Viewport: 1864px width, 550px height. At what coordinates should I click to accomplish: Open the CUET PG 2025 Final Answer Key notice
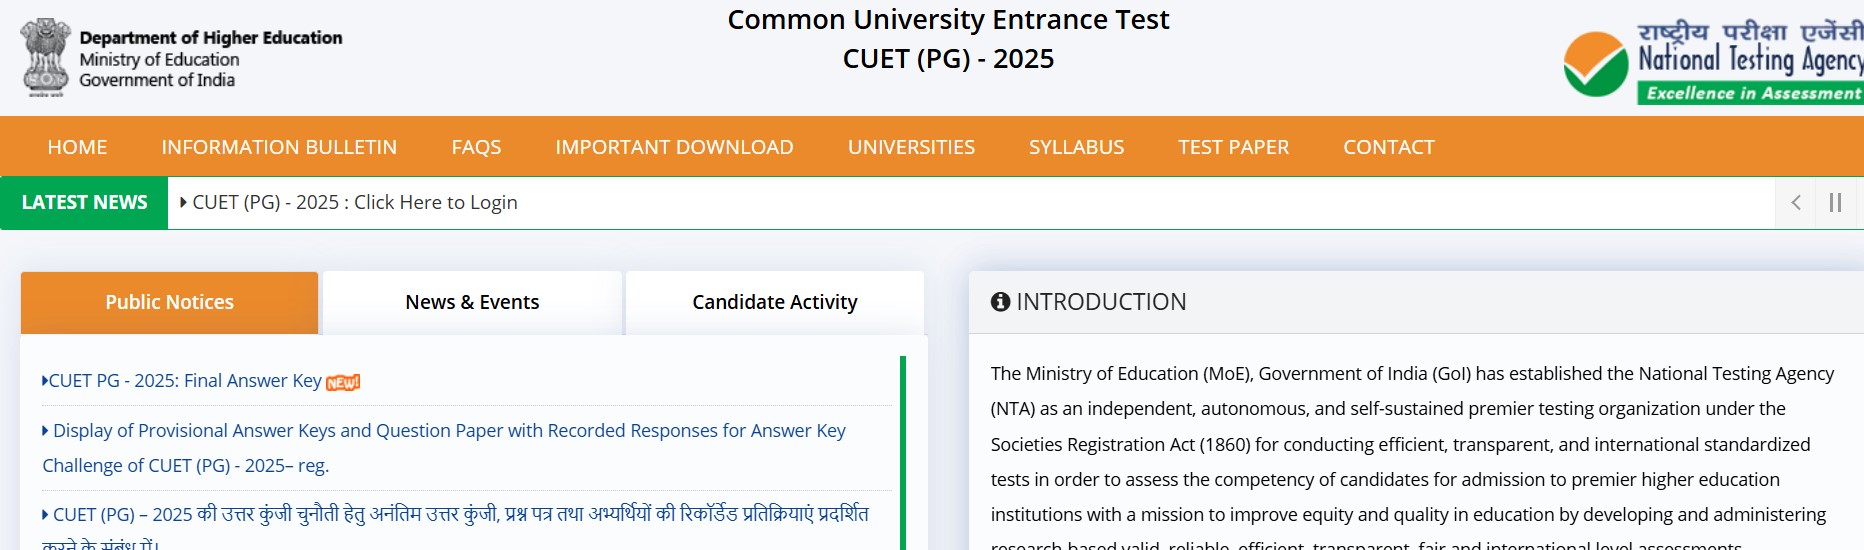click(x=185, y=381)
